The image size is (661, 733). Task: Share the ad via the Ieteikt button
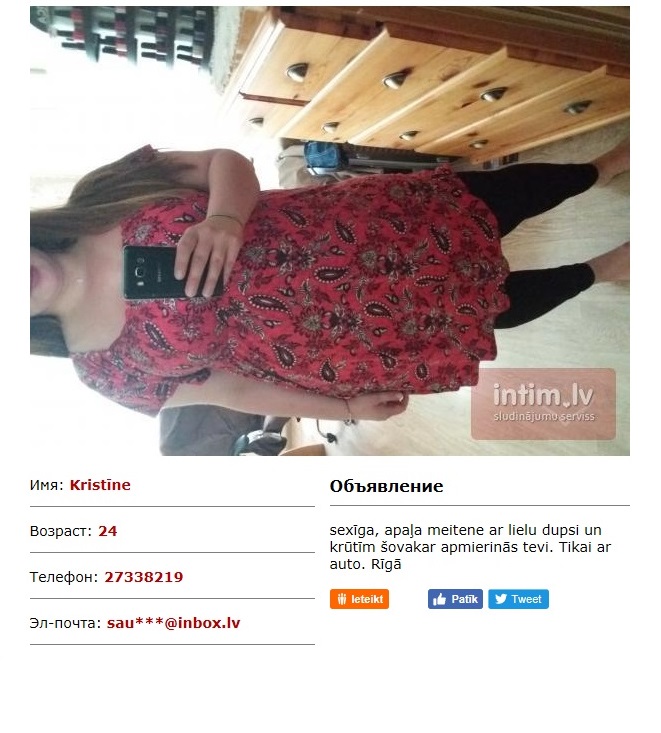coord(359,599)
